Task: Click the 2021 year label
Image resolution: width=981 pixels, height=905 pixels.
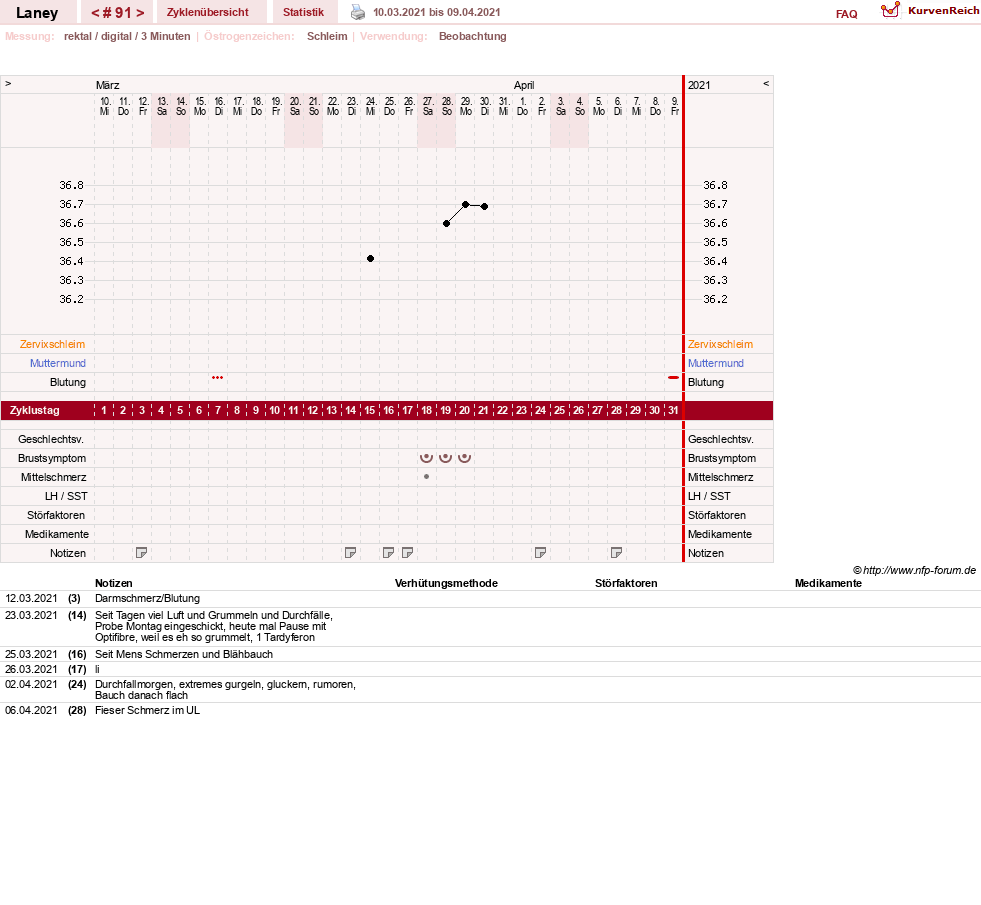Action: pyautogui.click(x=699, y=85)
